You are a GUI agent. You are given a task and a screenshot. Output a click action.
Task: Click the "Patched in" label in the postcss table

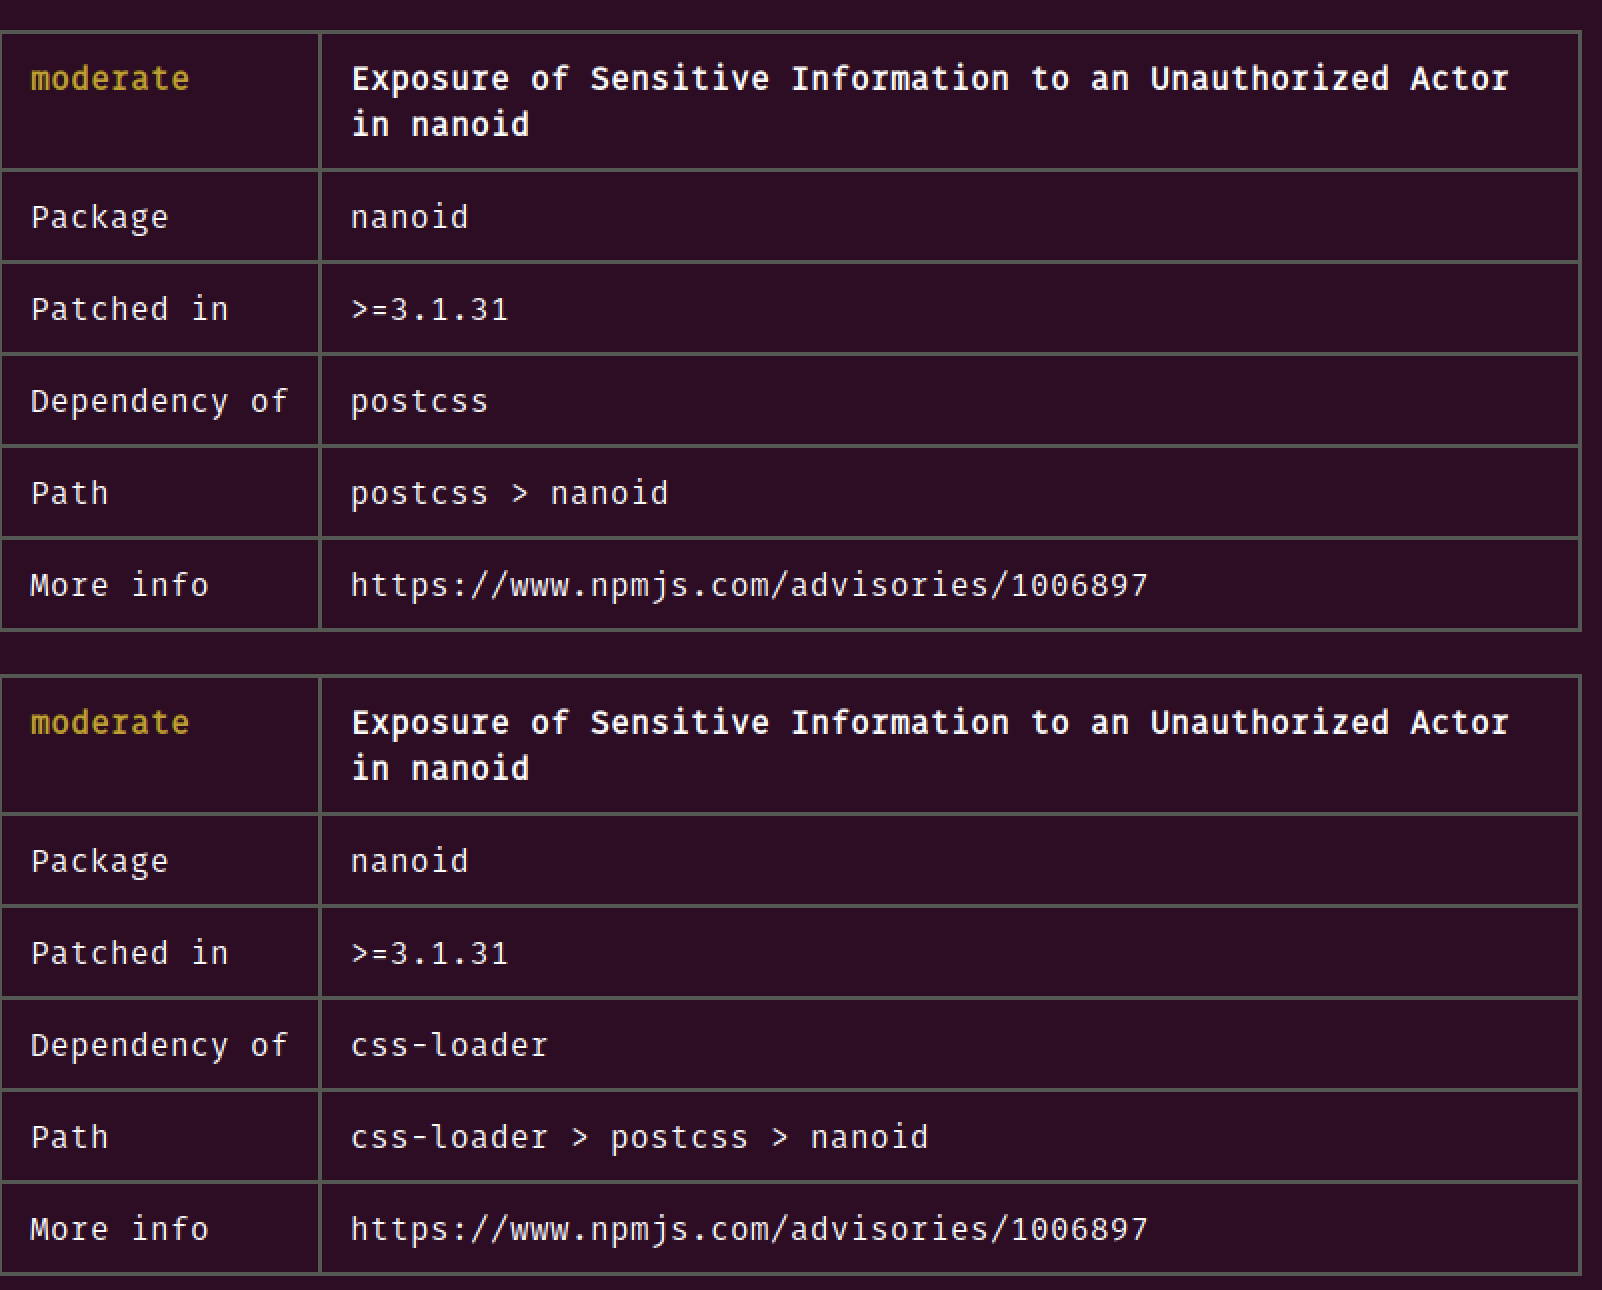(130, 309)
